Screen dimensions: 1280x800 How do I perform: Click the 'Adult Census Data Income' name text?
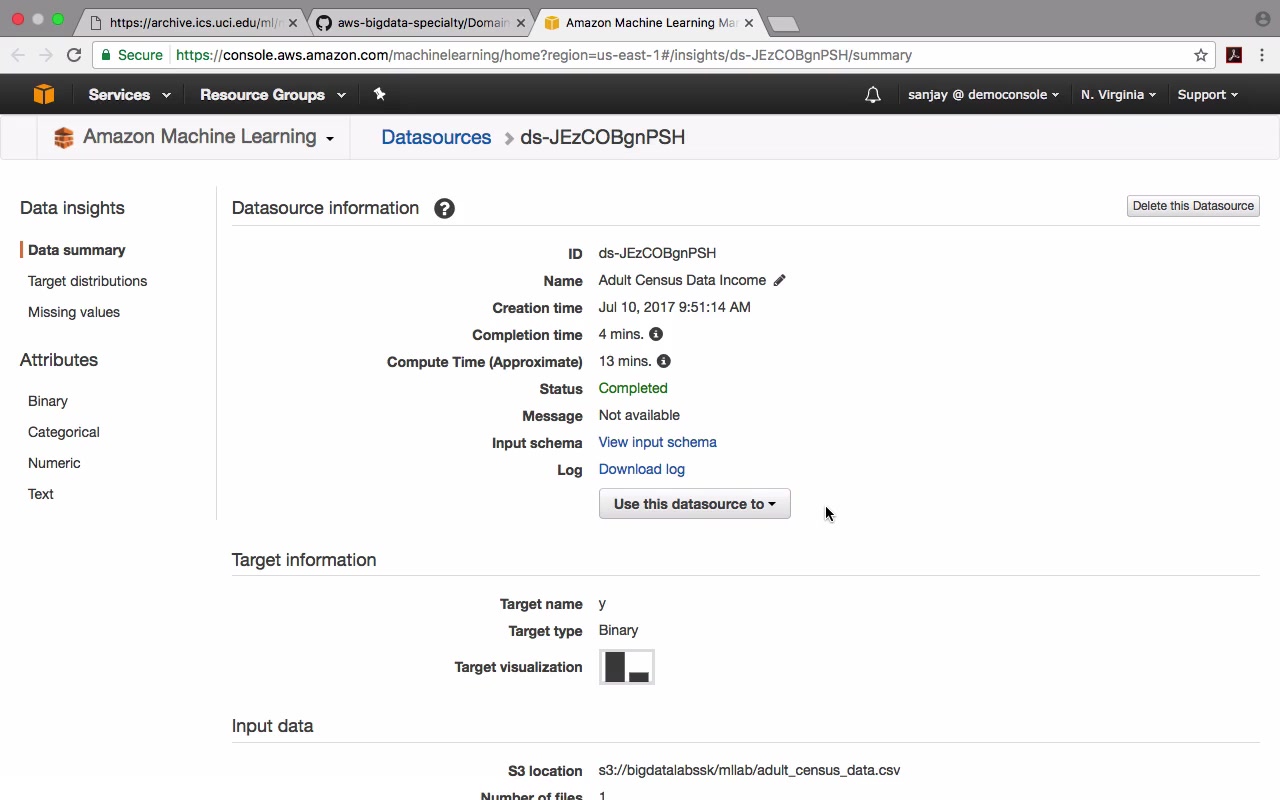(682, 280)
